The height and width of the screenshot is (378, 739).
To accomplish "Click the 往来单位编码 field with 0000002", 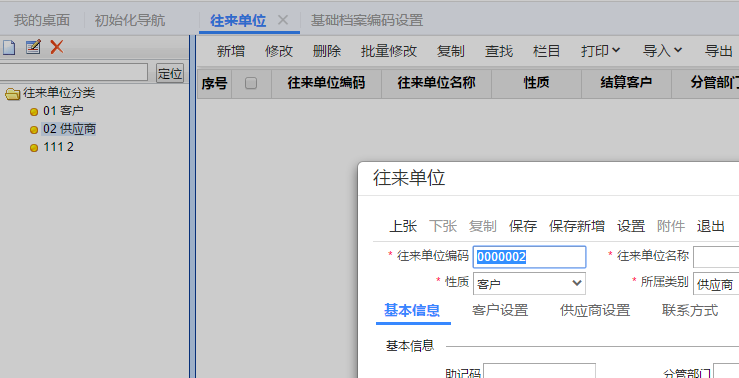I will (529, 257).
